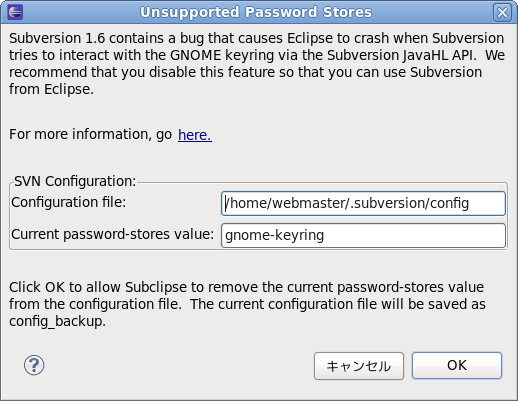This screenshot has width=518, height=401.
Task: Click the Eclipse icon in title bar
Action: pyautogui.click(x=15, y=12)
